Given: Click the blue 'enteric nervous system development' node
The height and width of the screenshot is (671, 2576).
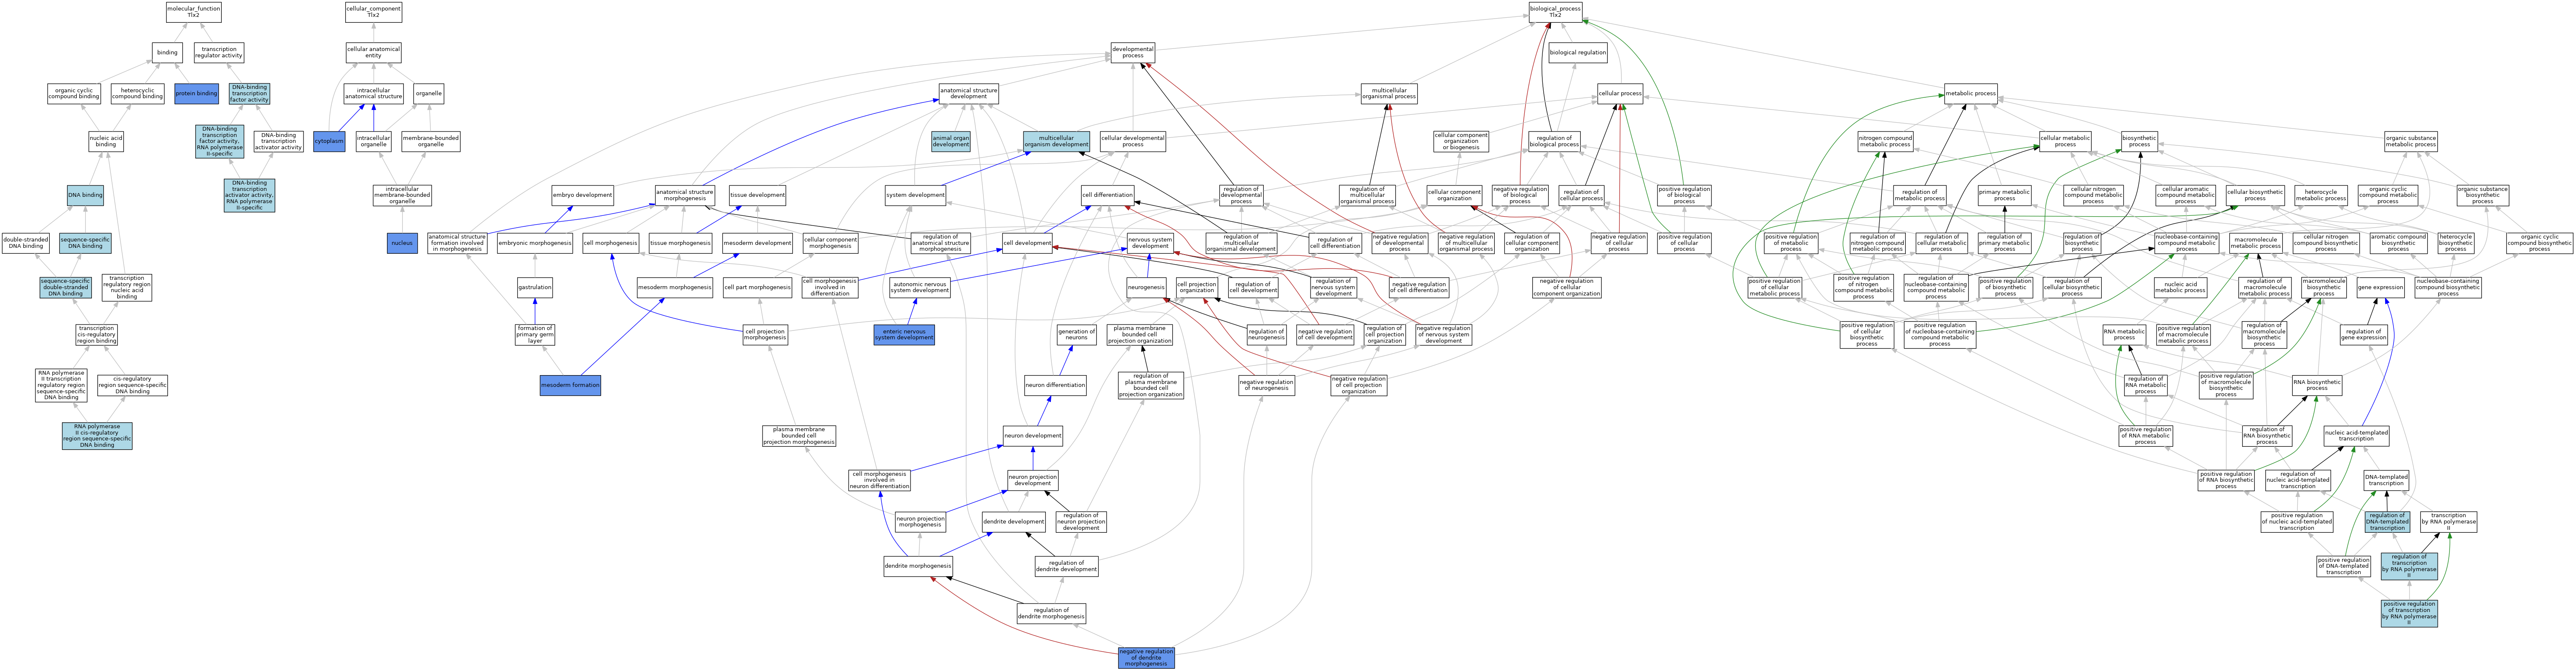Looking at the screenshot, I should pos(904,335).
